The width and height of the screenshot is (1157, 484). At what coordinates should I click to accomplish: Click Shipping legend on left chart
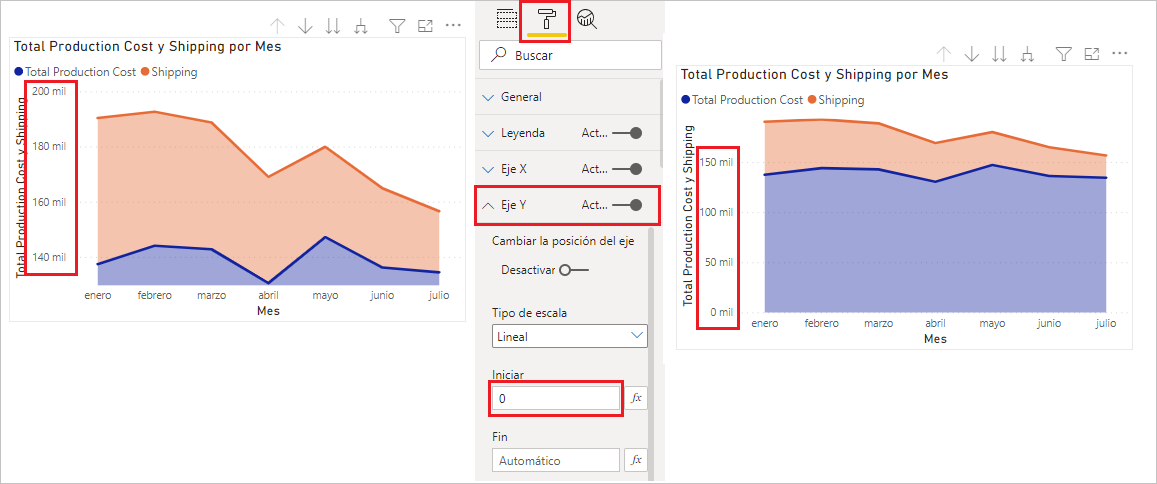tap(169, 72)
